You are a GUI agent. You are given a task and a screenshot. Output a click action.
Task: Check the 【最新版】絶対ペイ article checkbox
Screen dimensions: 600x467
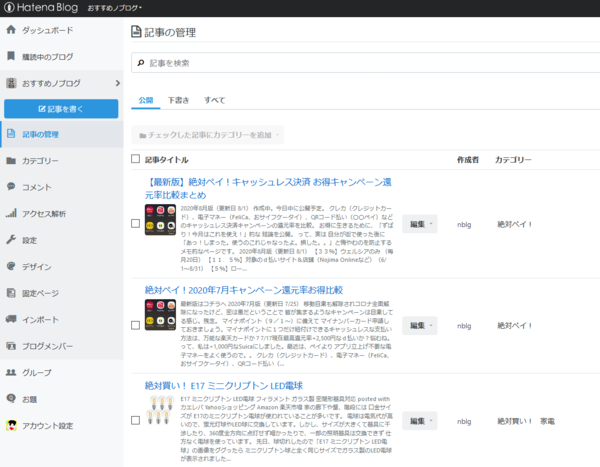pos(135,224)
